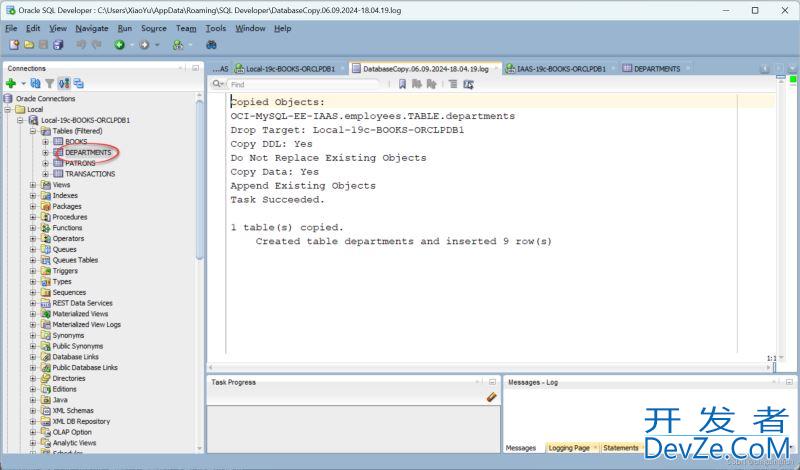800x470 pixels.
Task: Expand the Indexes node
Action: tap(33, 195)
